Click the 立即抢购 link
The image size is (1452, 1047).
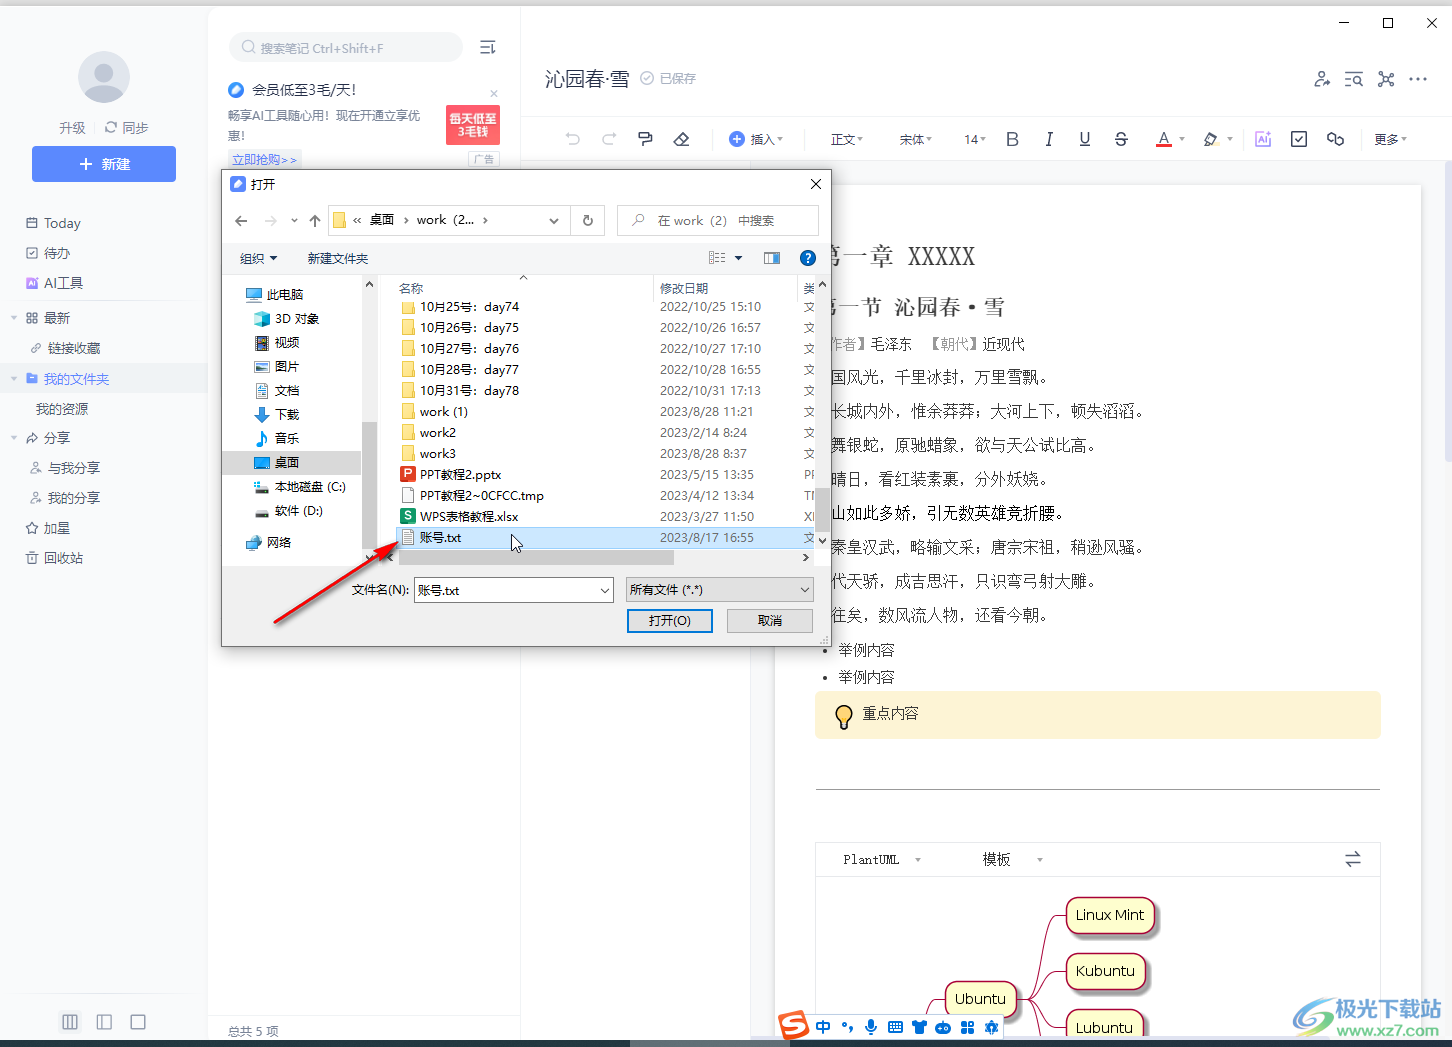(x=264, y=160)
